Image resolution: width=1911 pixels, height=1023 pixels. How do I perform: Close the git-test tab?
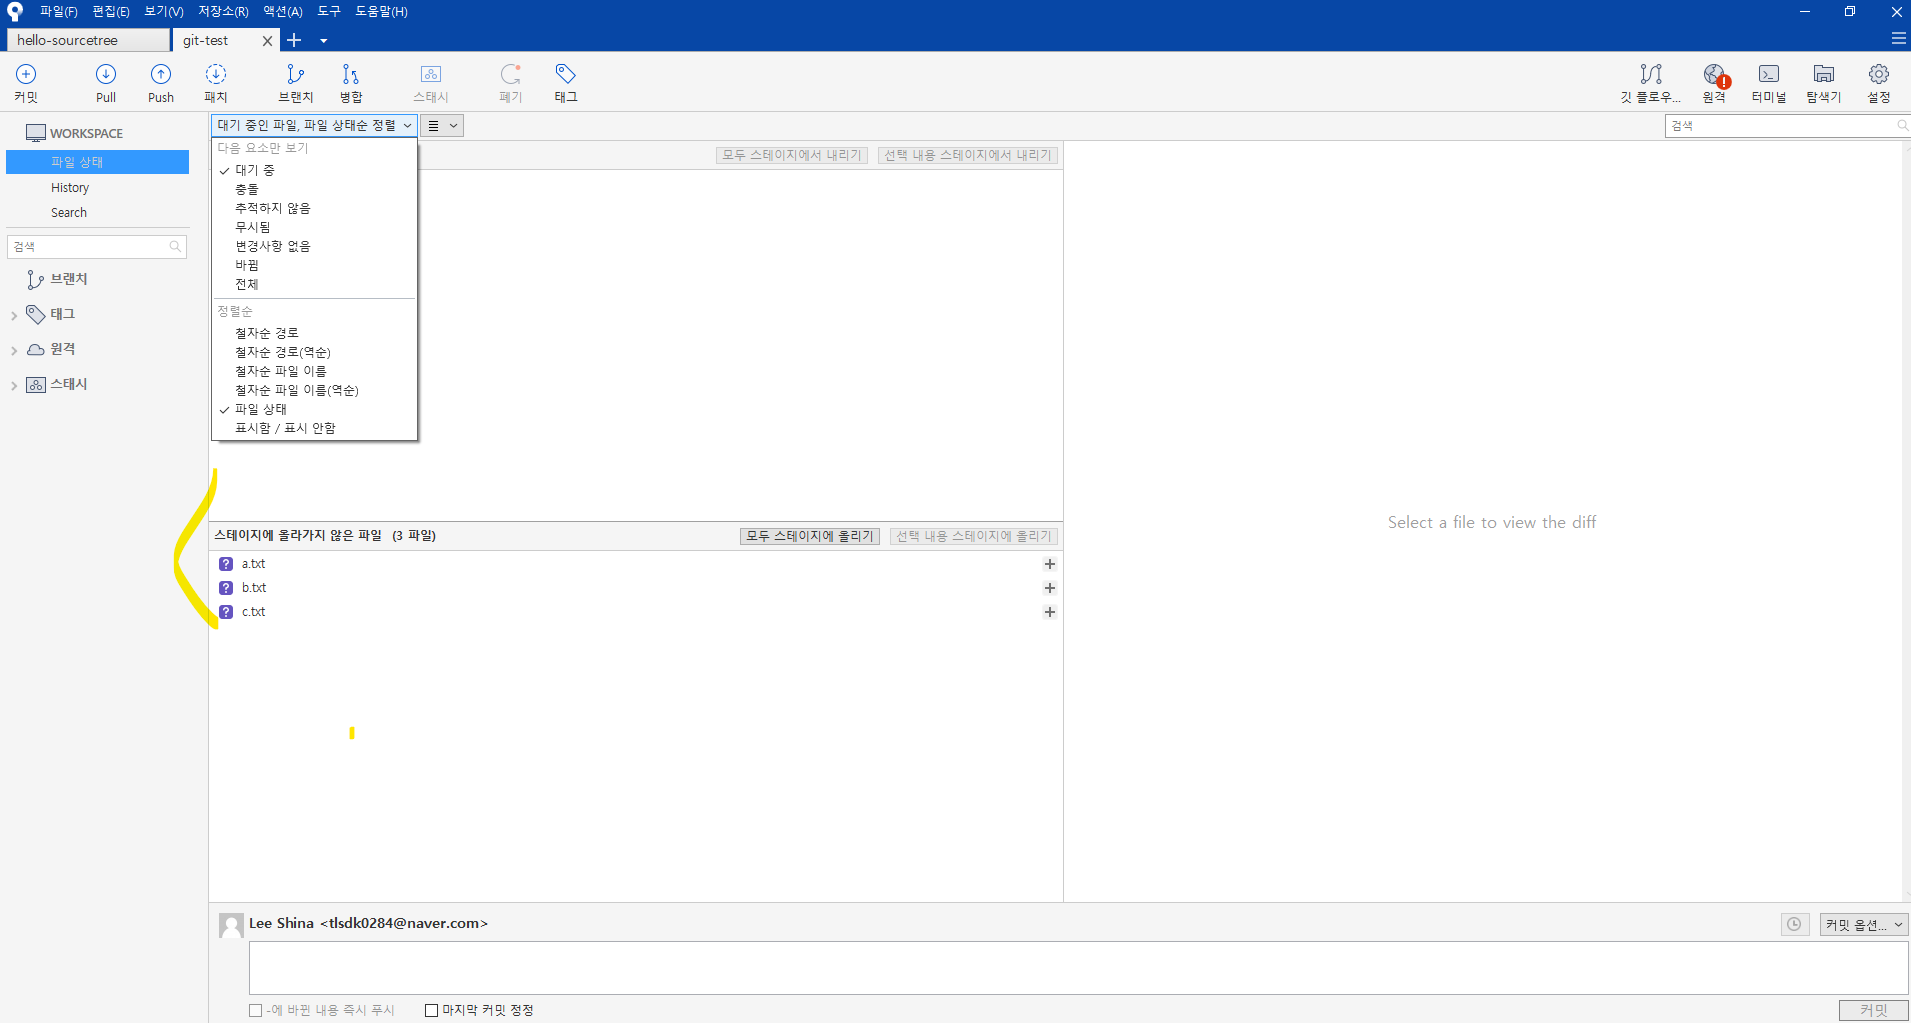tap(267, 41)
